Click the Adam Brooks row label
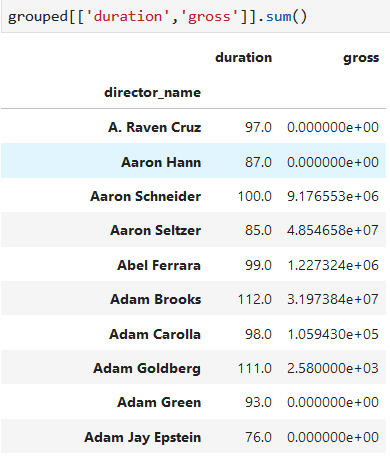This screenshot has width=390, height=456. point(155,299)
